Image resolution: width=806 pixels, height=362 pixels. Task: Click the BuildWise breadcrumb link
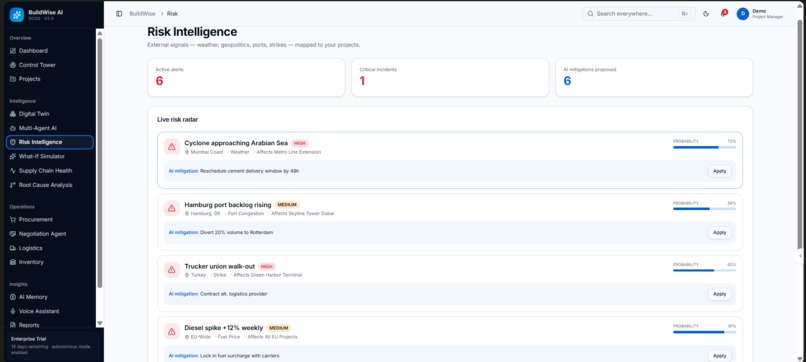pyautogui.click(x=142, y=14)
